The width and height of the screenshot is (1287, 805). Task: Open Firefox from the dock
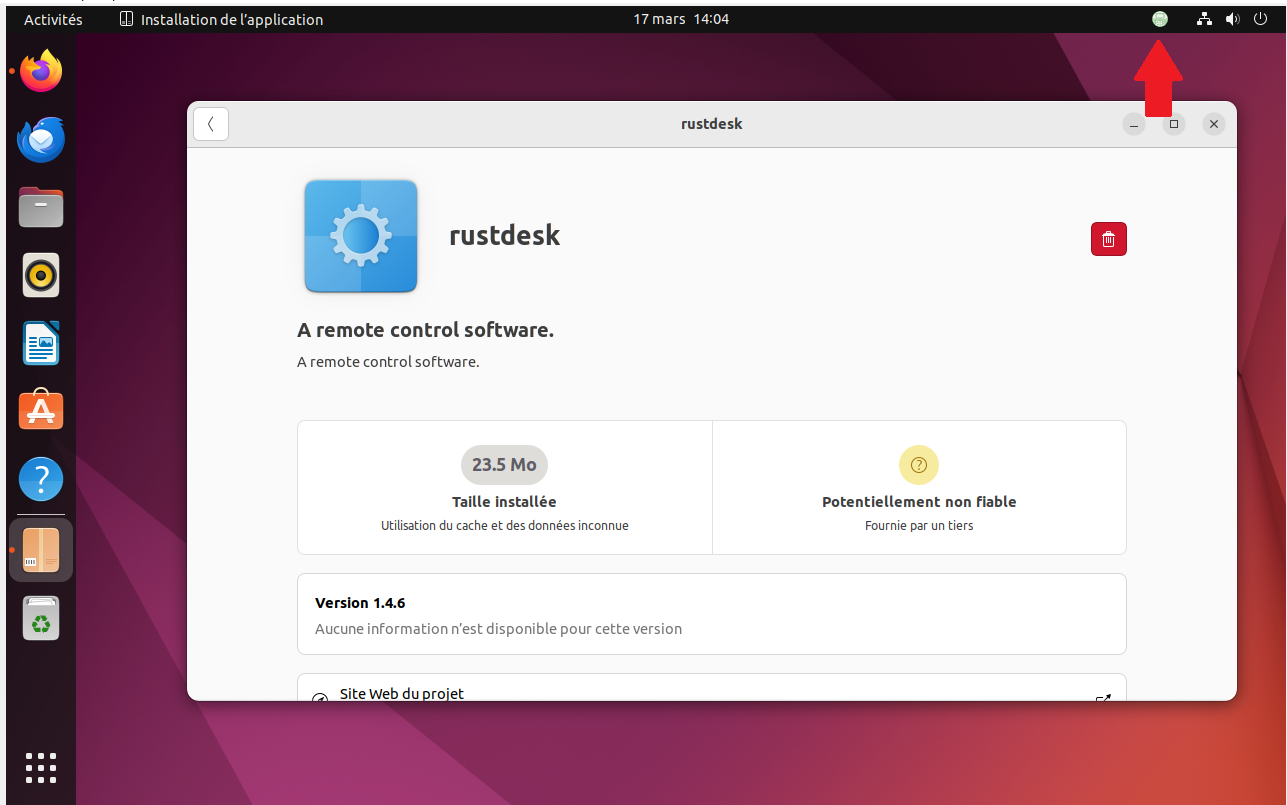(x=41, y=71)
